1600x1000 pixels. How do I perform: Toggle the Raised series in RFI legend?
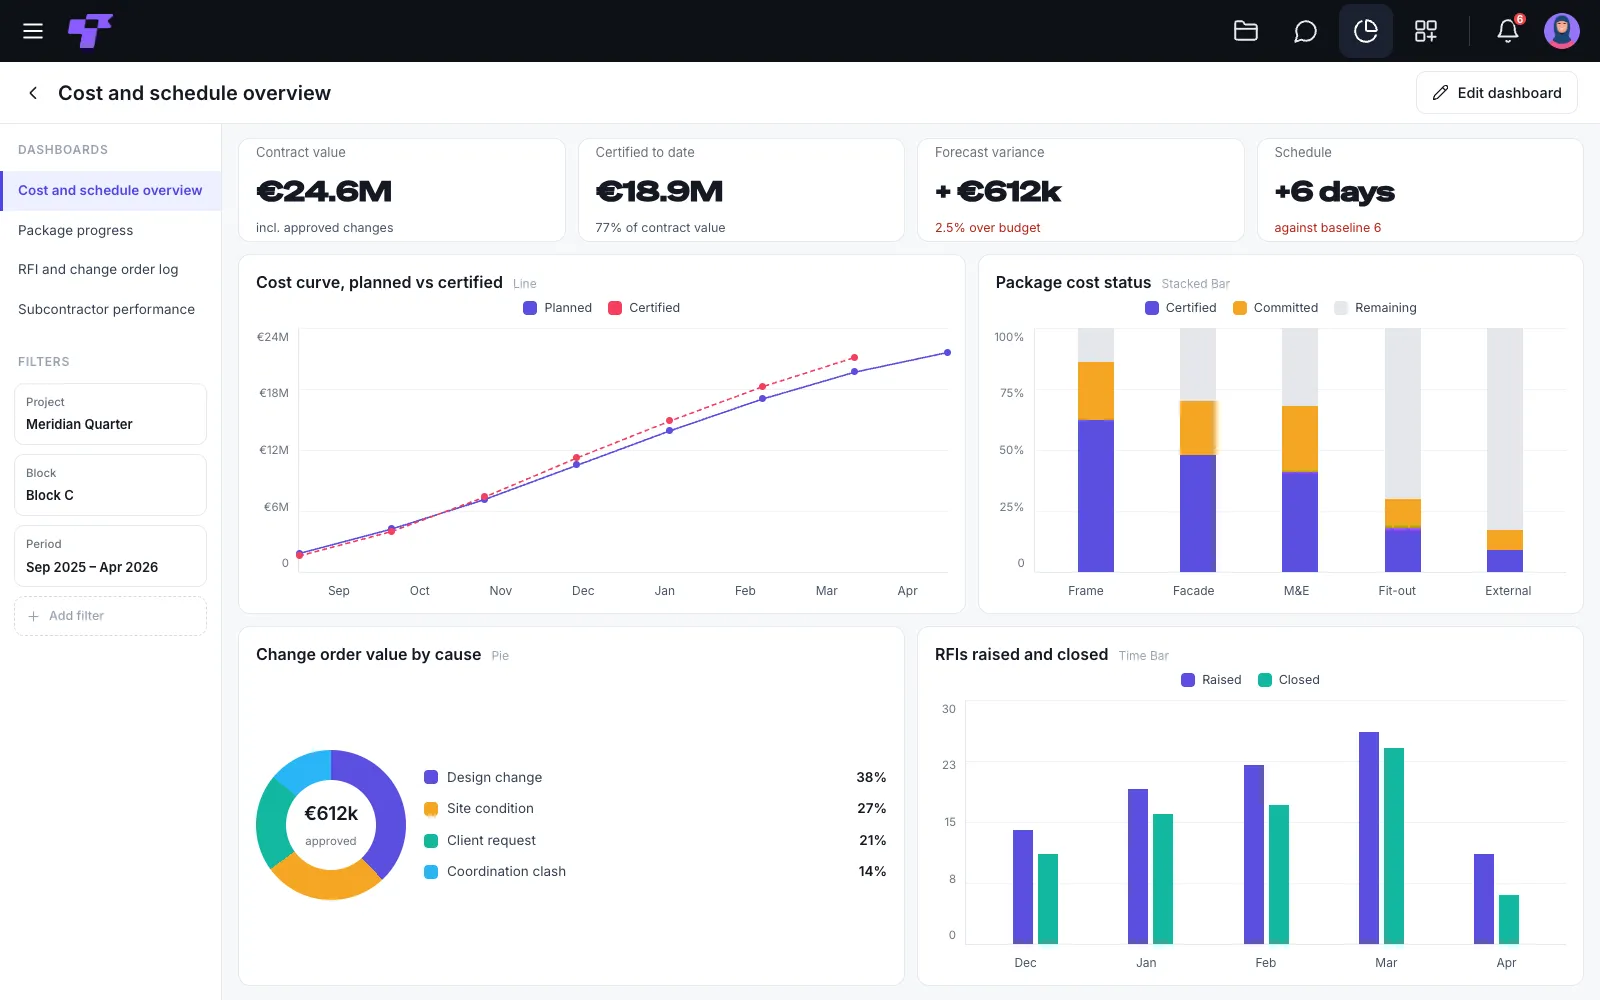pyautogui.click(x=1211, y=680)
